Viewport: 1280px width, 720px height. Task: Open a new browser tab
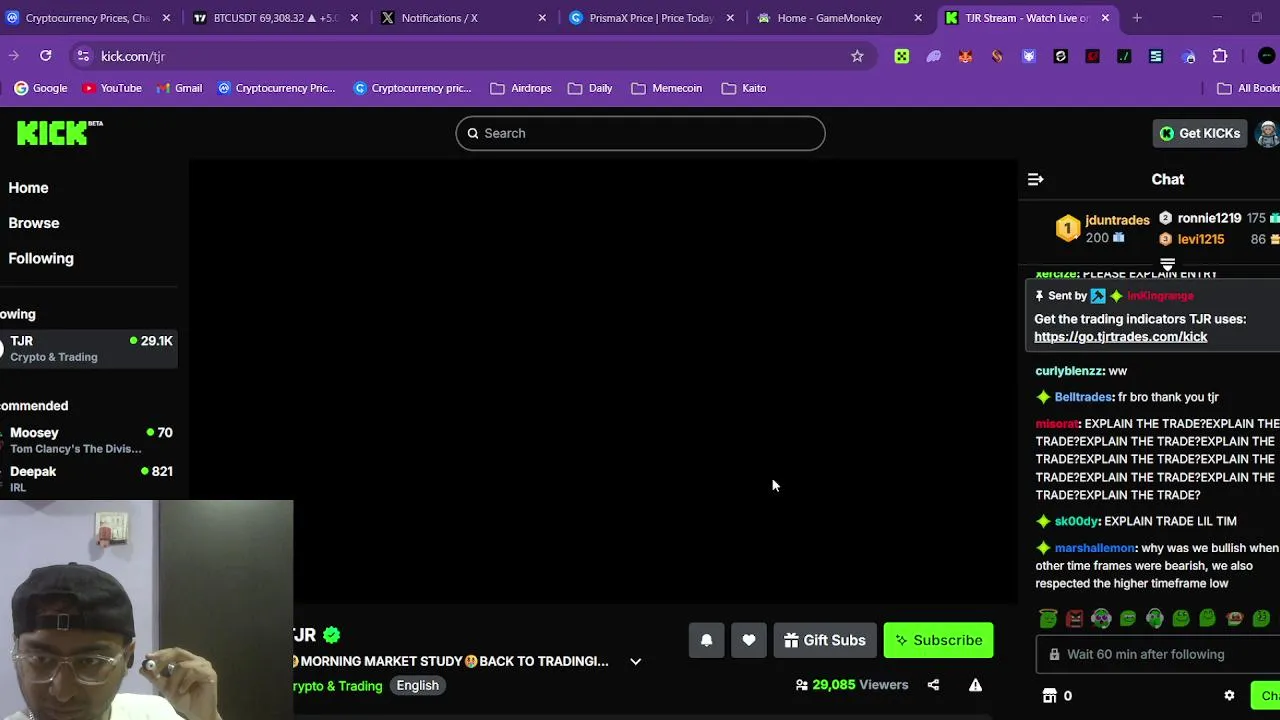[1137, 18]
